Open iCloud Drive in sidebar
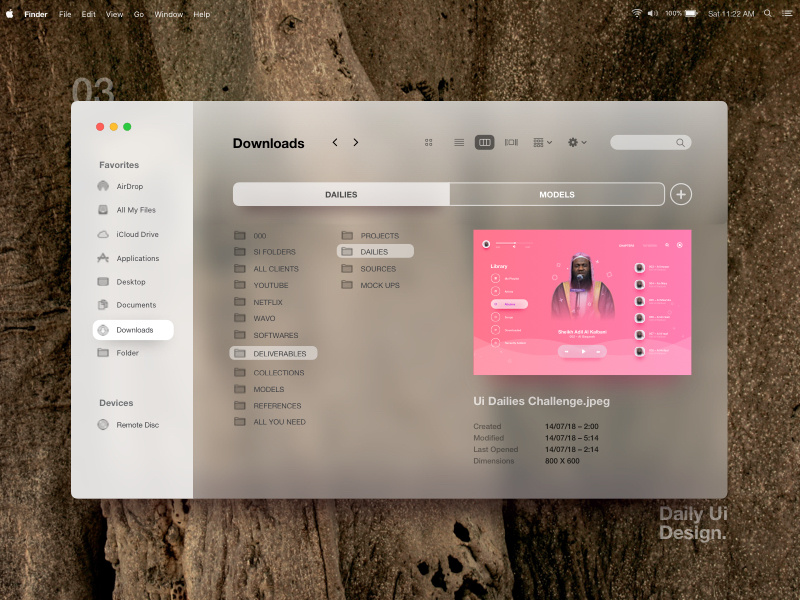This screenshot has width=800, height=600. [x=128, y=234]
